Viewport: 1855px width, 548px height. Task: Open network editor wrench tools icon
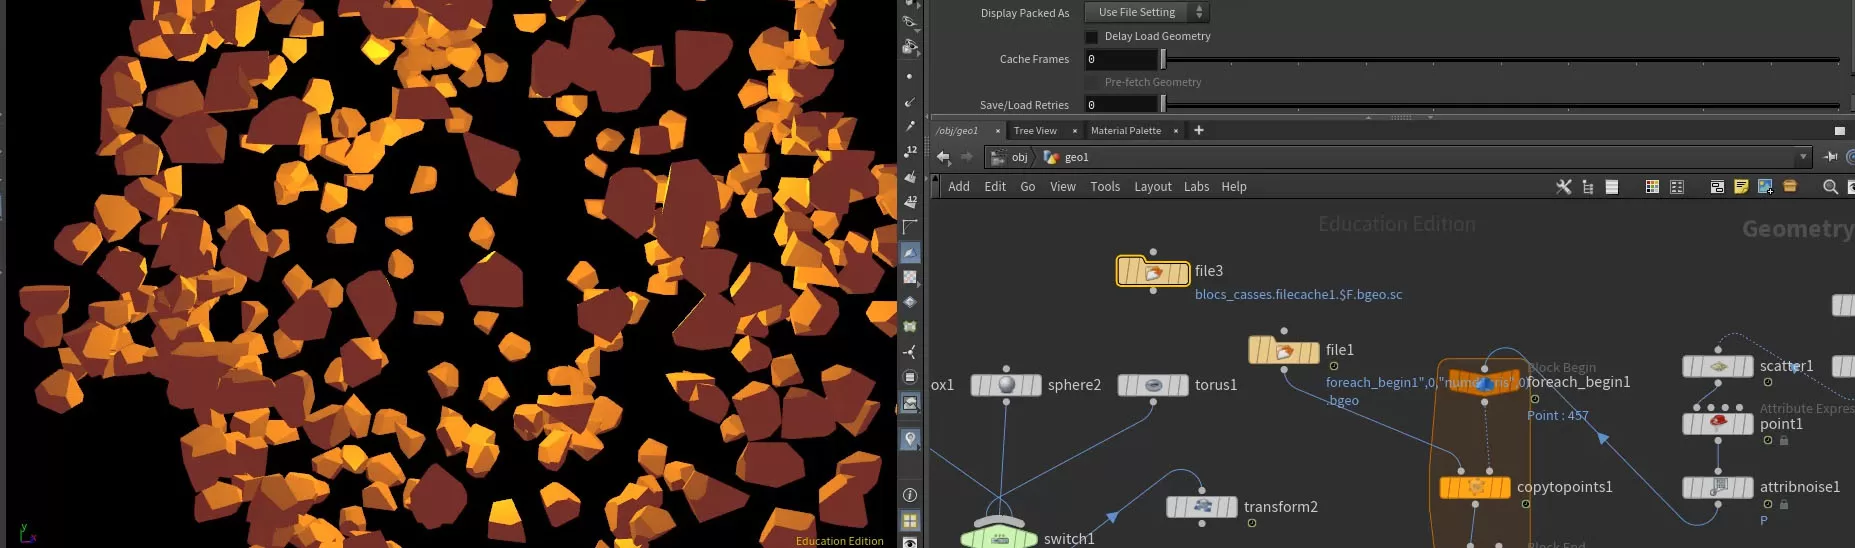tap(1563, 187)
